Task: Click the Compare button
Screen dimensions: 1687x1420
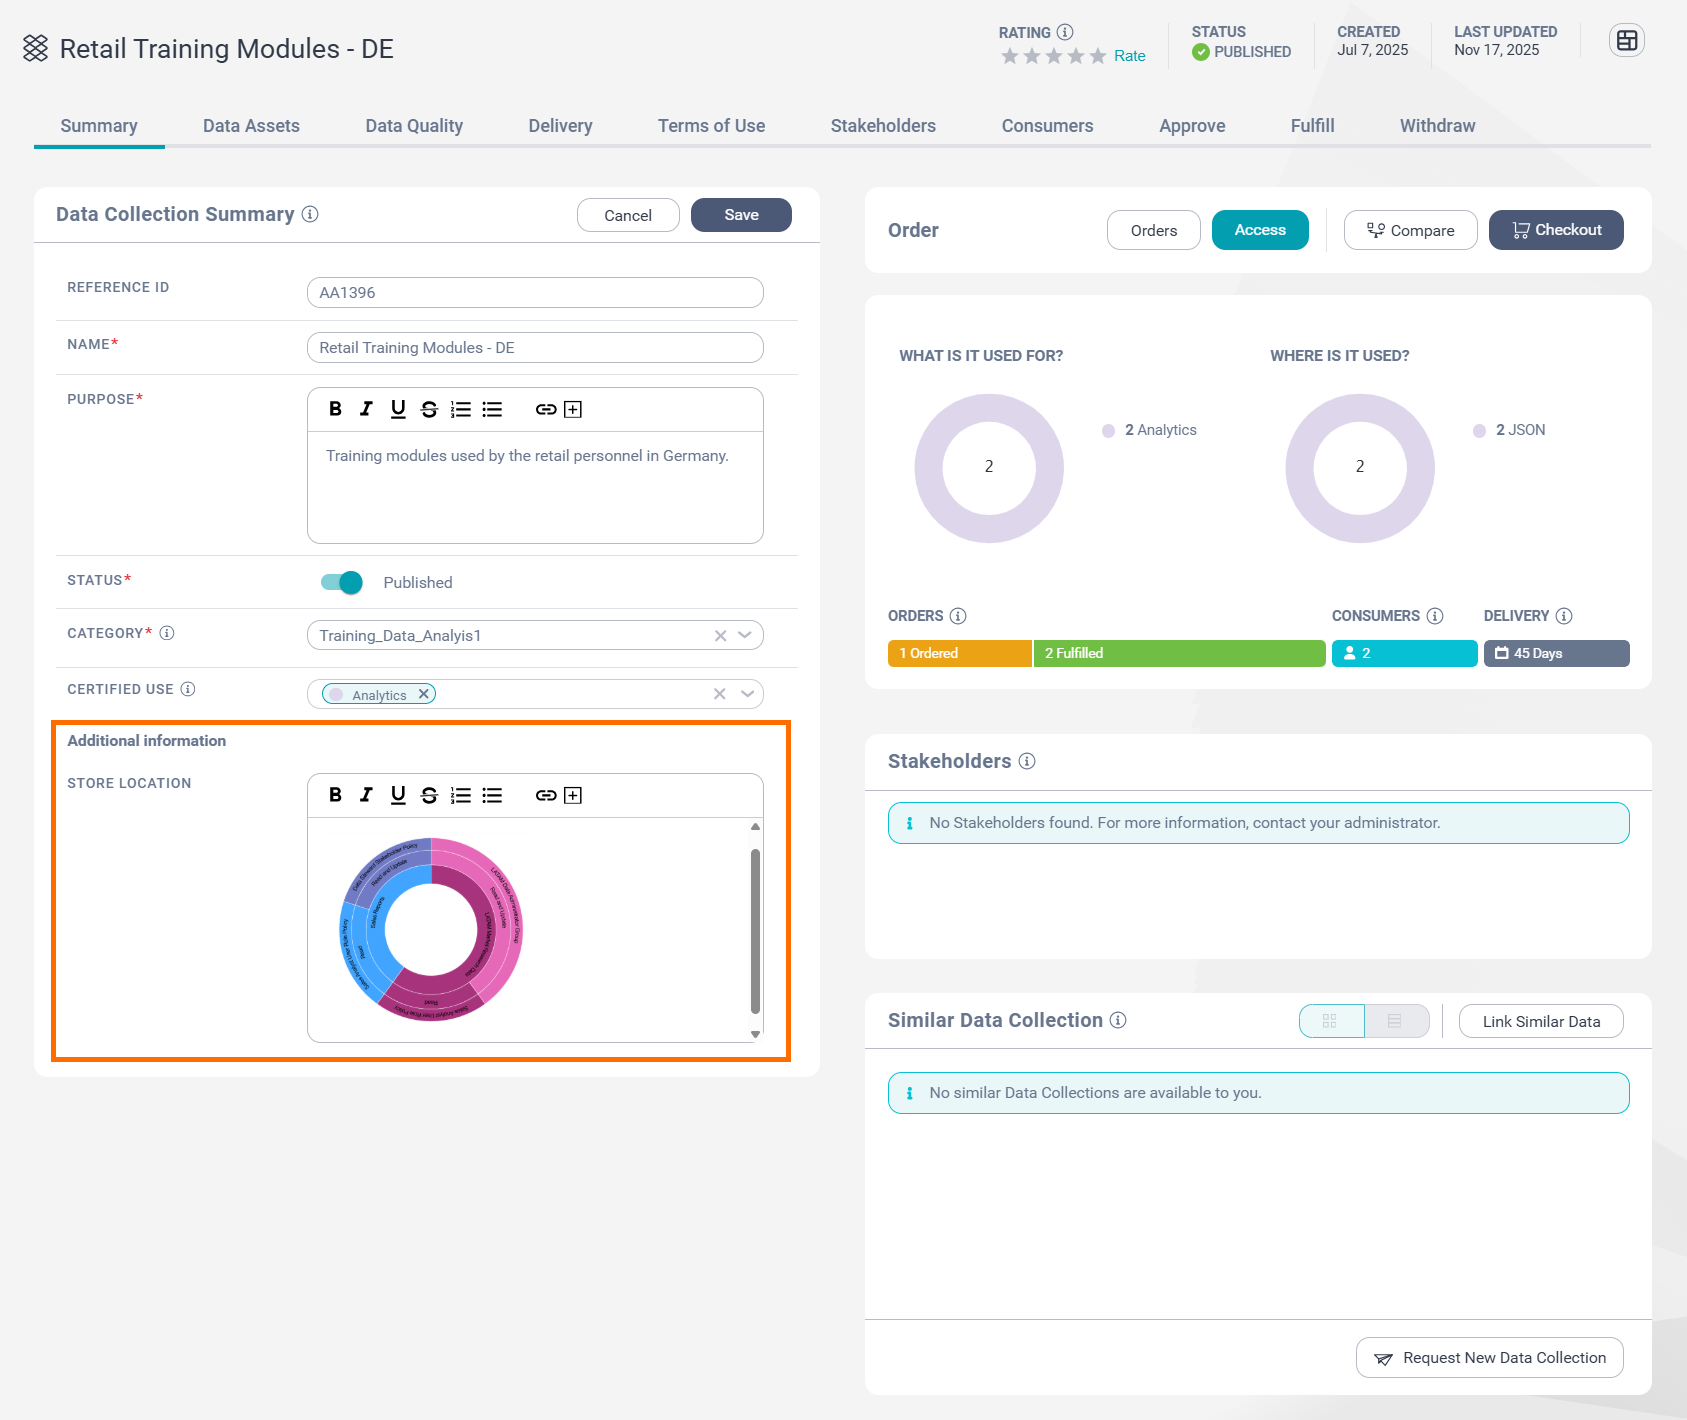Action: tap(1410, 230)
